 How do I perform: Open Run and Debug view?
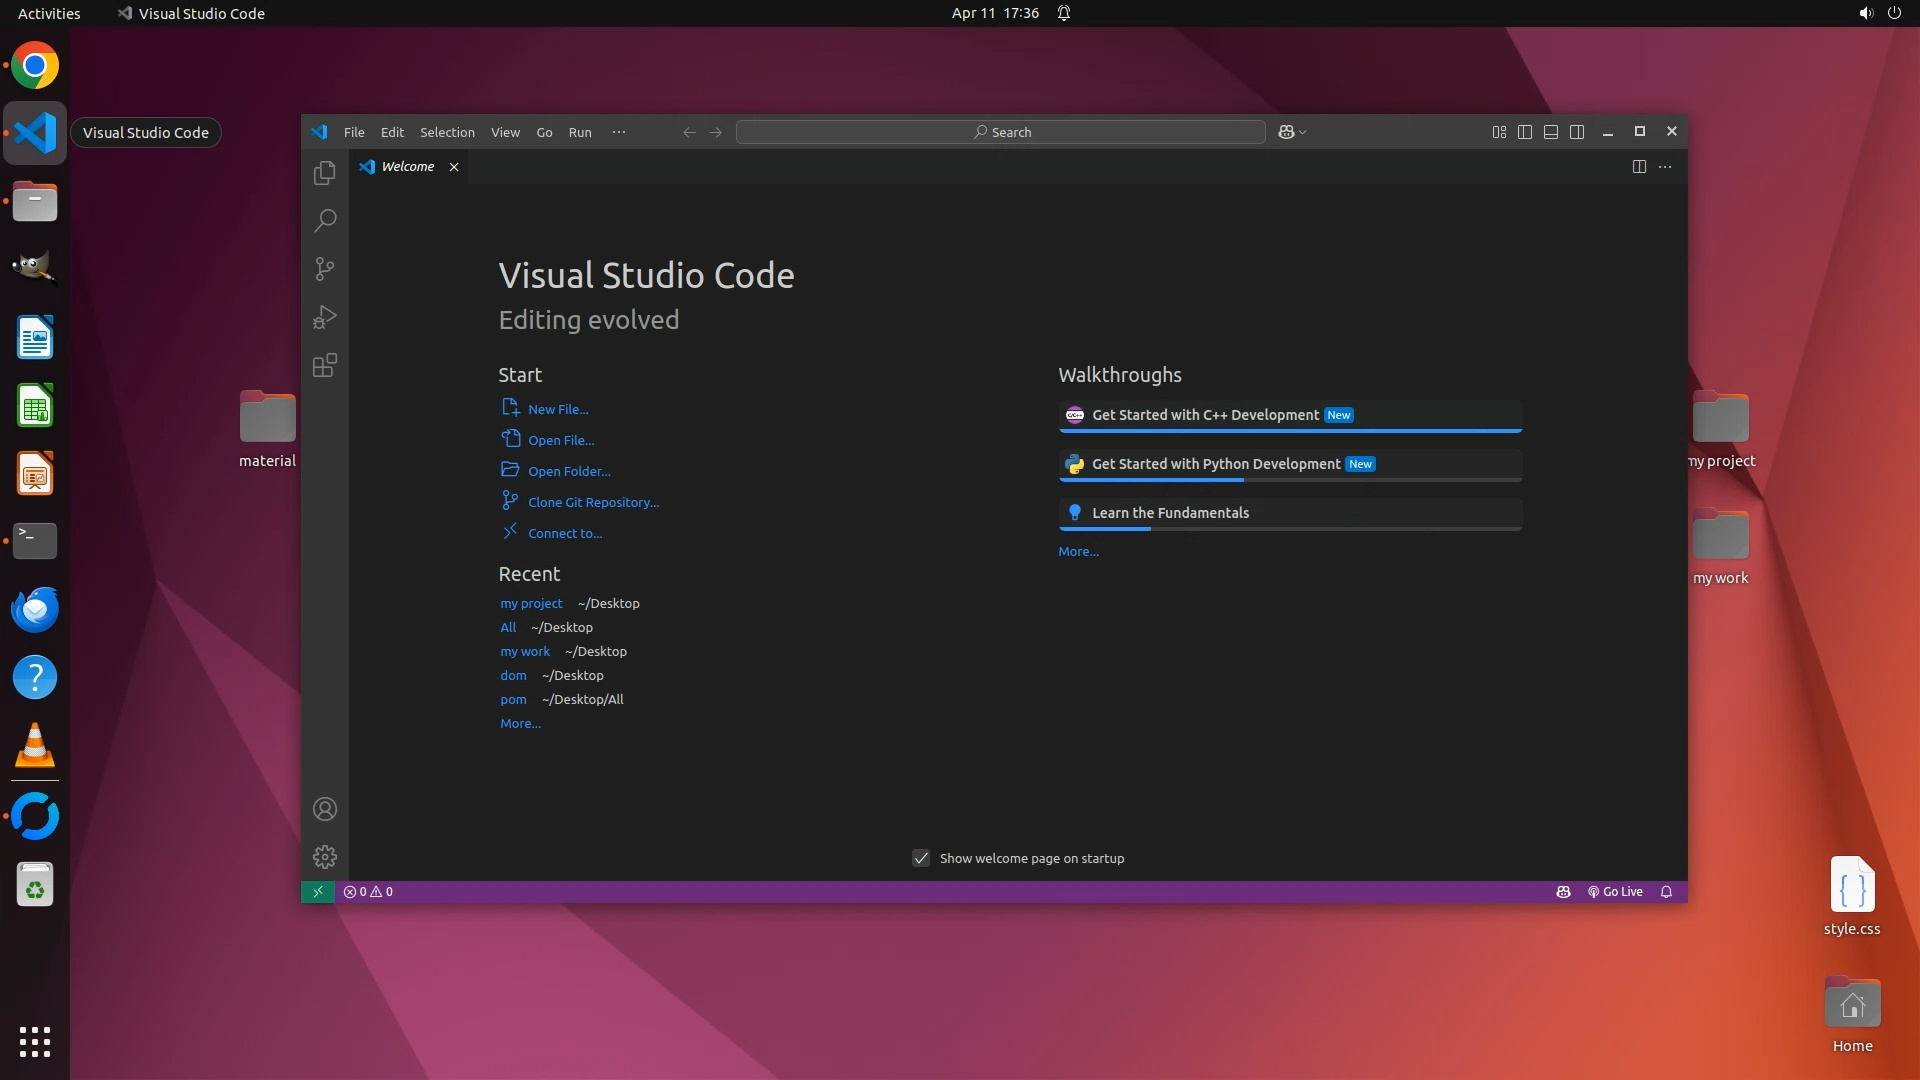pyautogui.click(x=324, y=317)
